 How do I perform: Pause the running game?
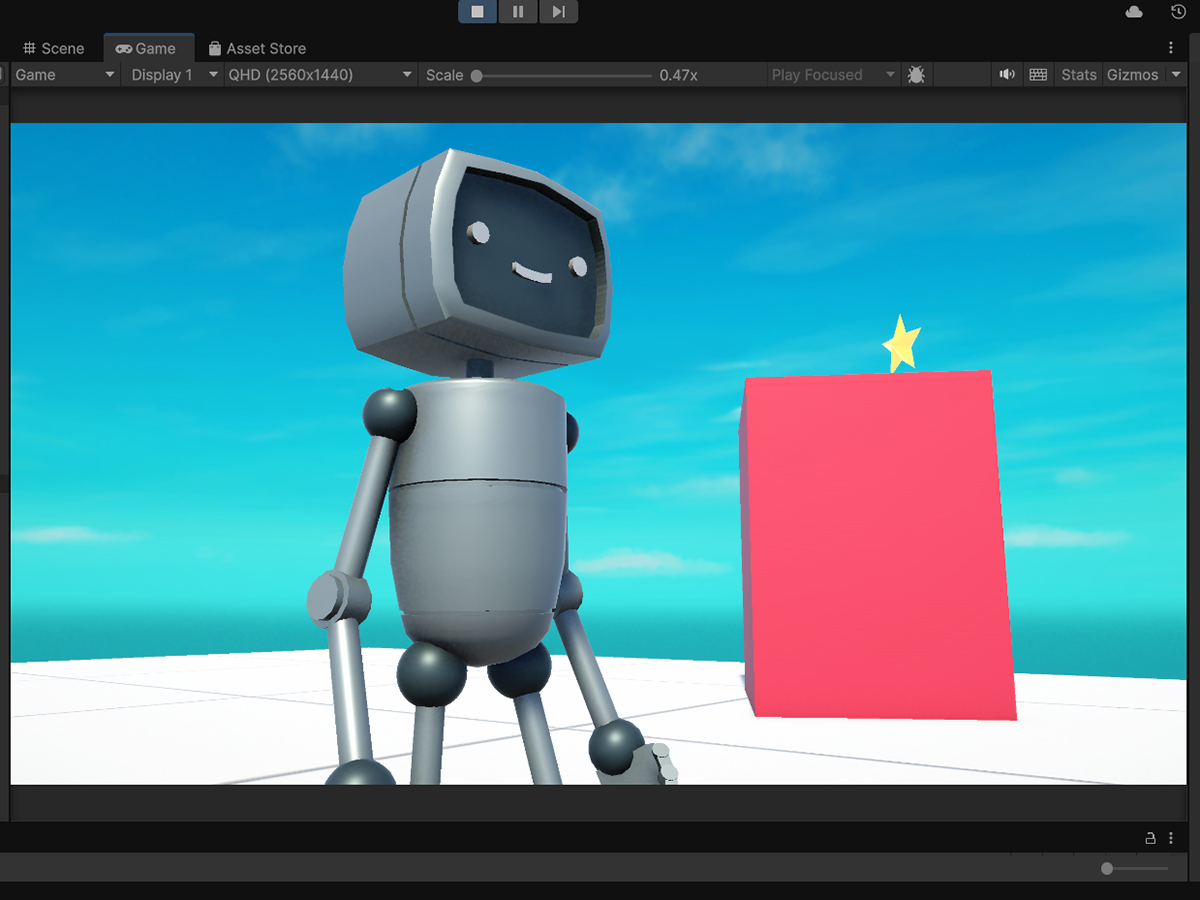click(518, 11)
